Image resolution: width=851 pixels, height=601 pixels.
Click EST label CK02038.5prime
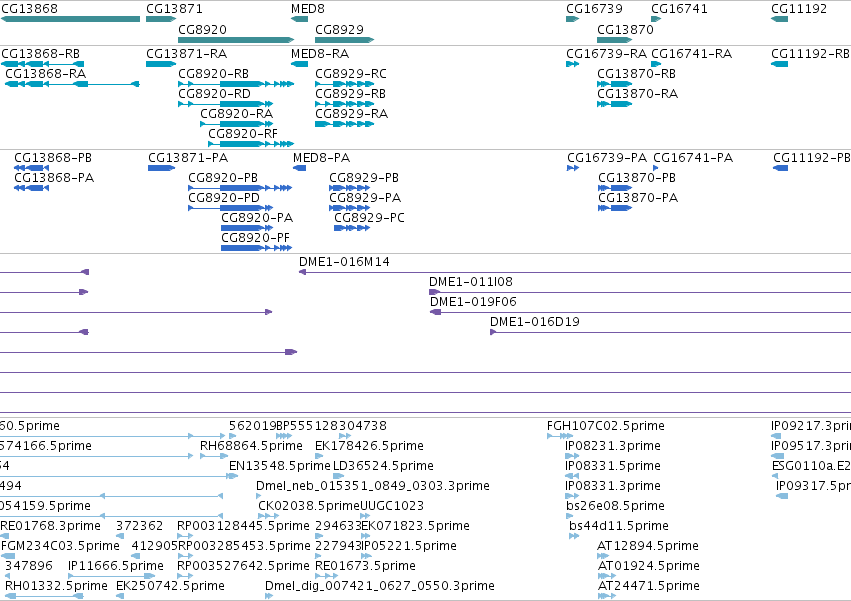[308, 506]
